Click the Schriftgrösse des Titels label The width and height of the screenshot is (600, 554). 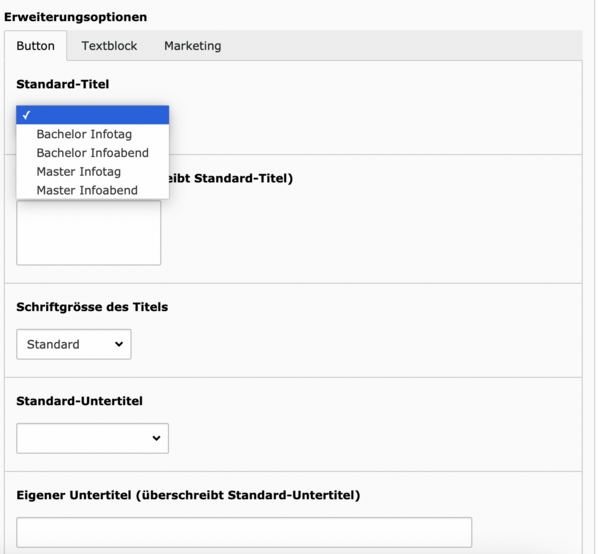(92, 307)
